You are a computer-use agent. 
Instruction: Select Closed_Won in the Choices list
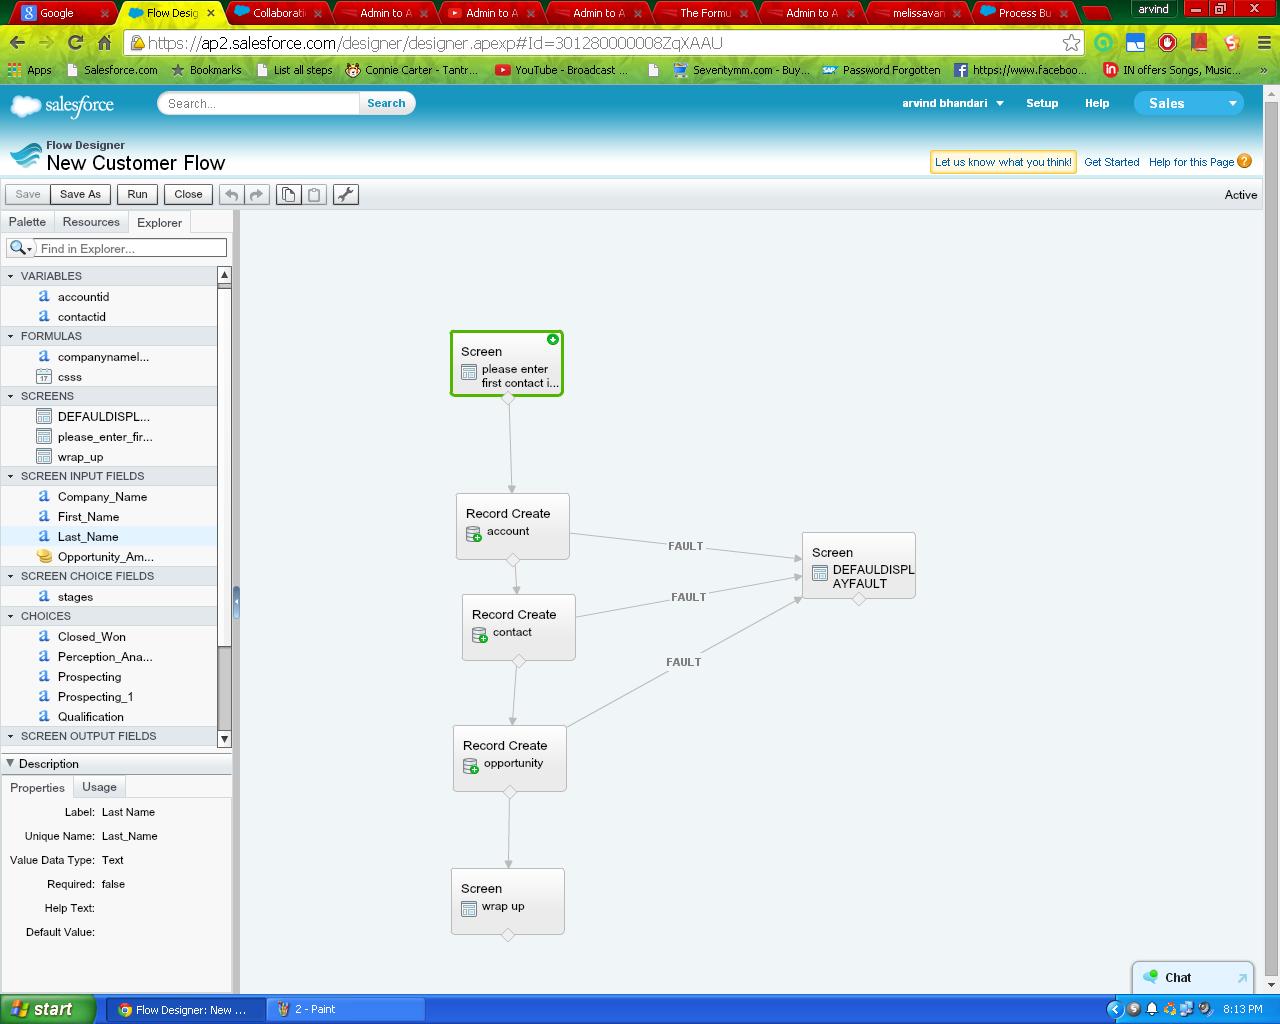(x=92, y=637)
